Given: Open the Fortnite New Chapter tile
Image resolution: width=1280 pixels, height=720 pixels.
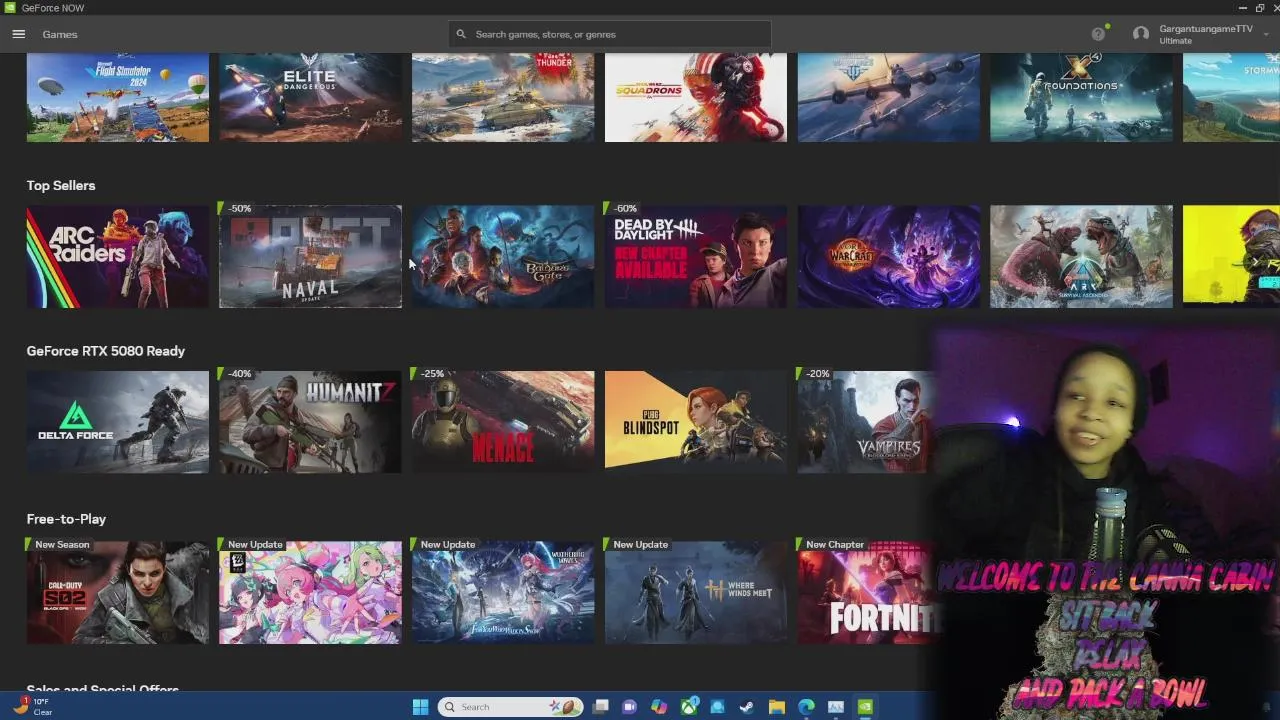Looking at the screenshot, I should [x=868, y=592].
